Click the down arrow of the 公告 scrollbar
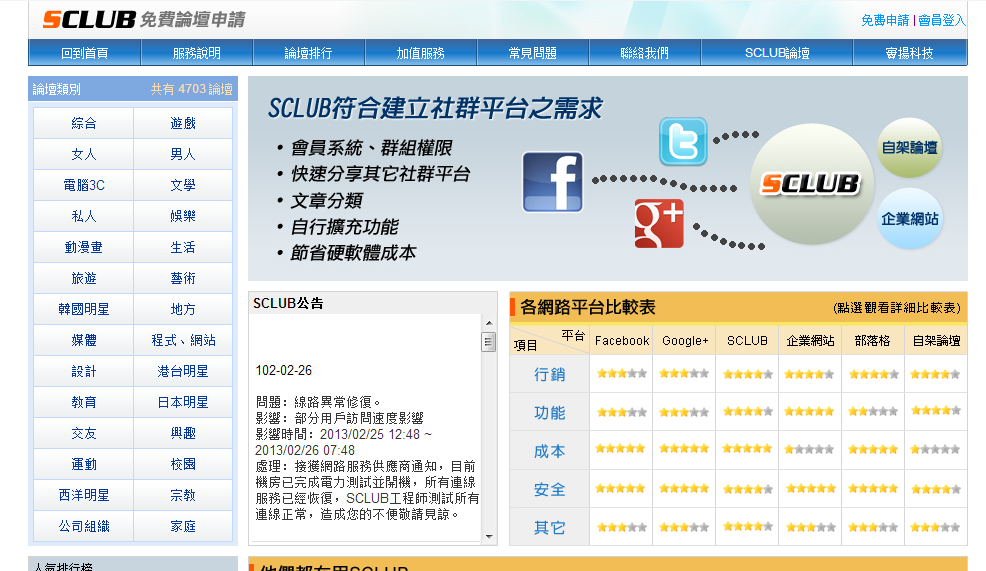The height and width of the screenshot is (571, 986). click(x=489, y=536)
